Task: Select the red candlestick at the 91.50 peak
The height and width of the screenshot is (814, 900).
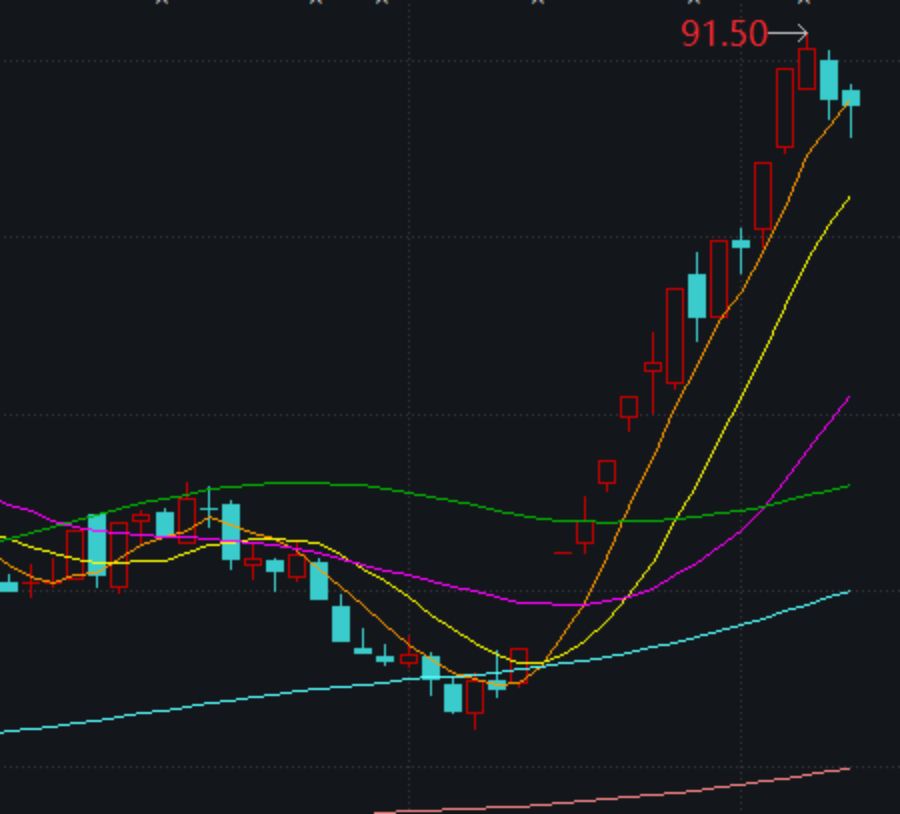Action: click(807, 69)
